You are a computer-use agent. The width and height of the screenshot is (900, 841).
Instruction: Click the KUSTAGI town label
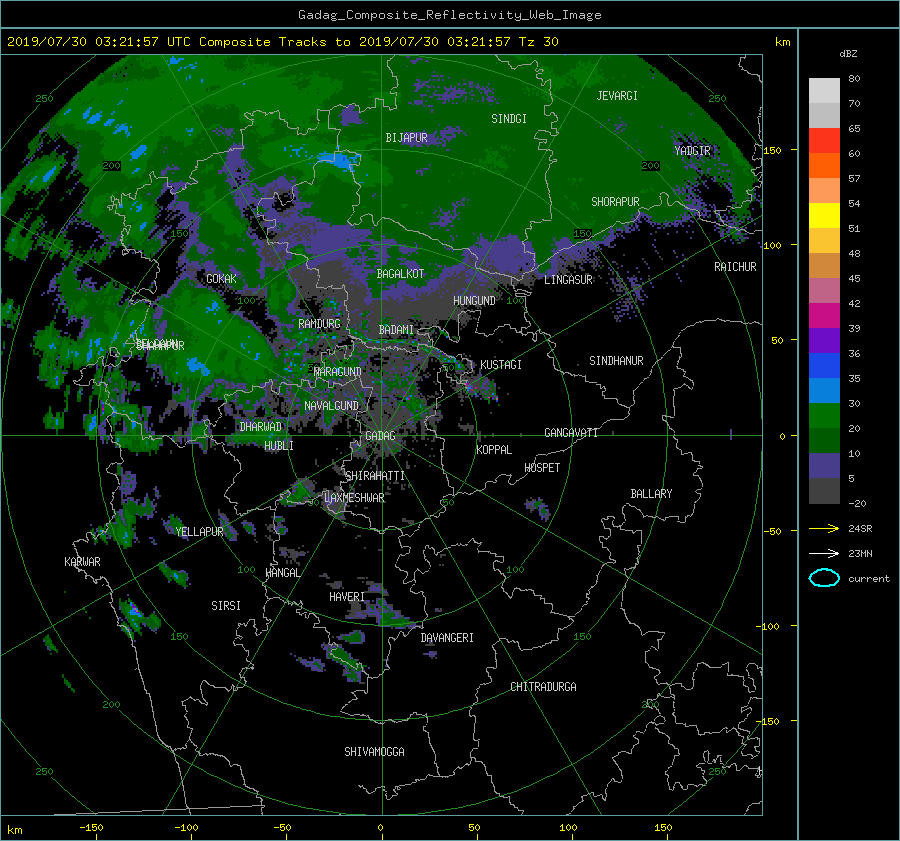(501, 365)
